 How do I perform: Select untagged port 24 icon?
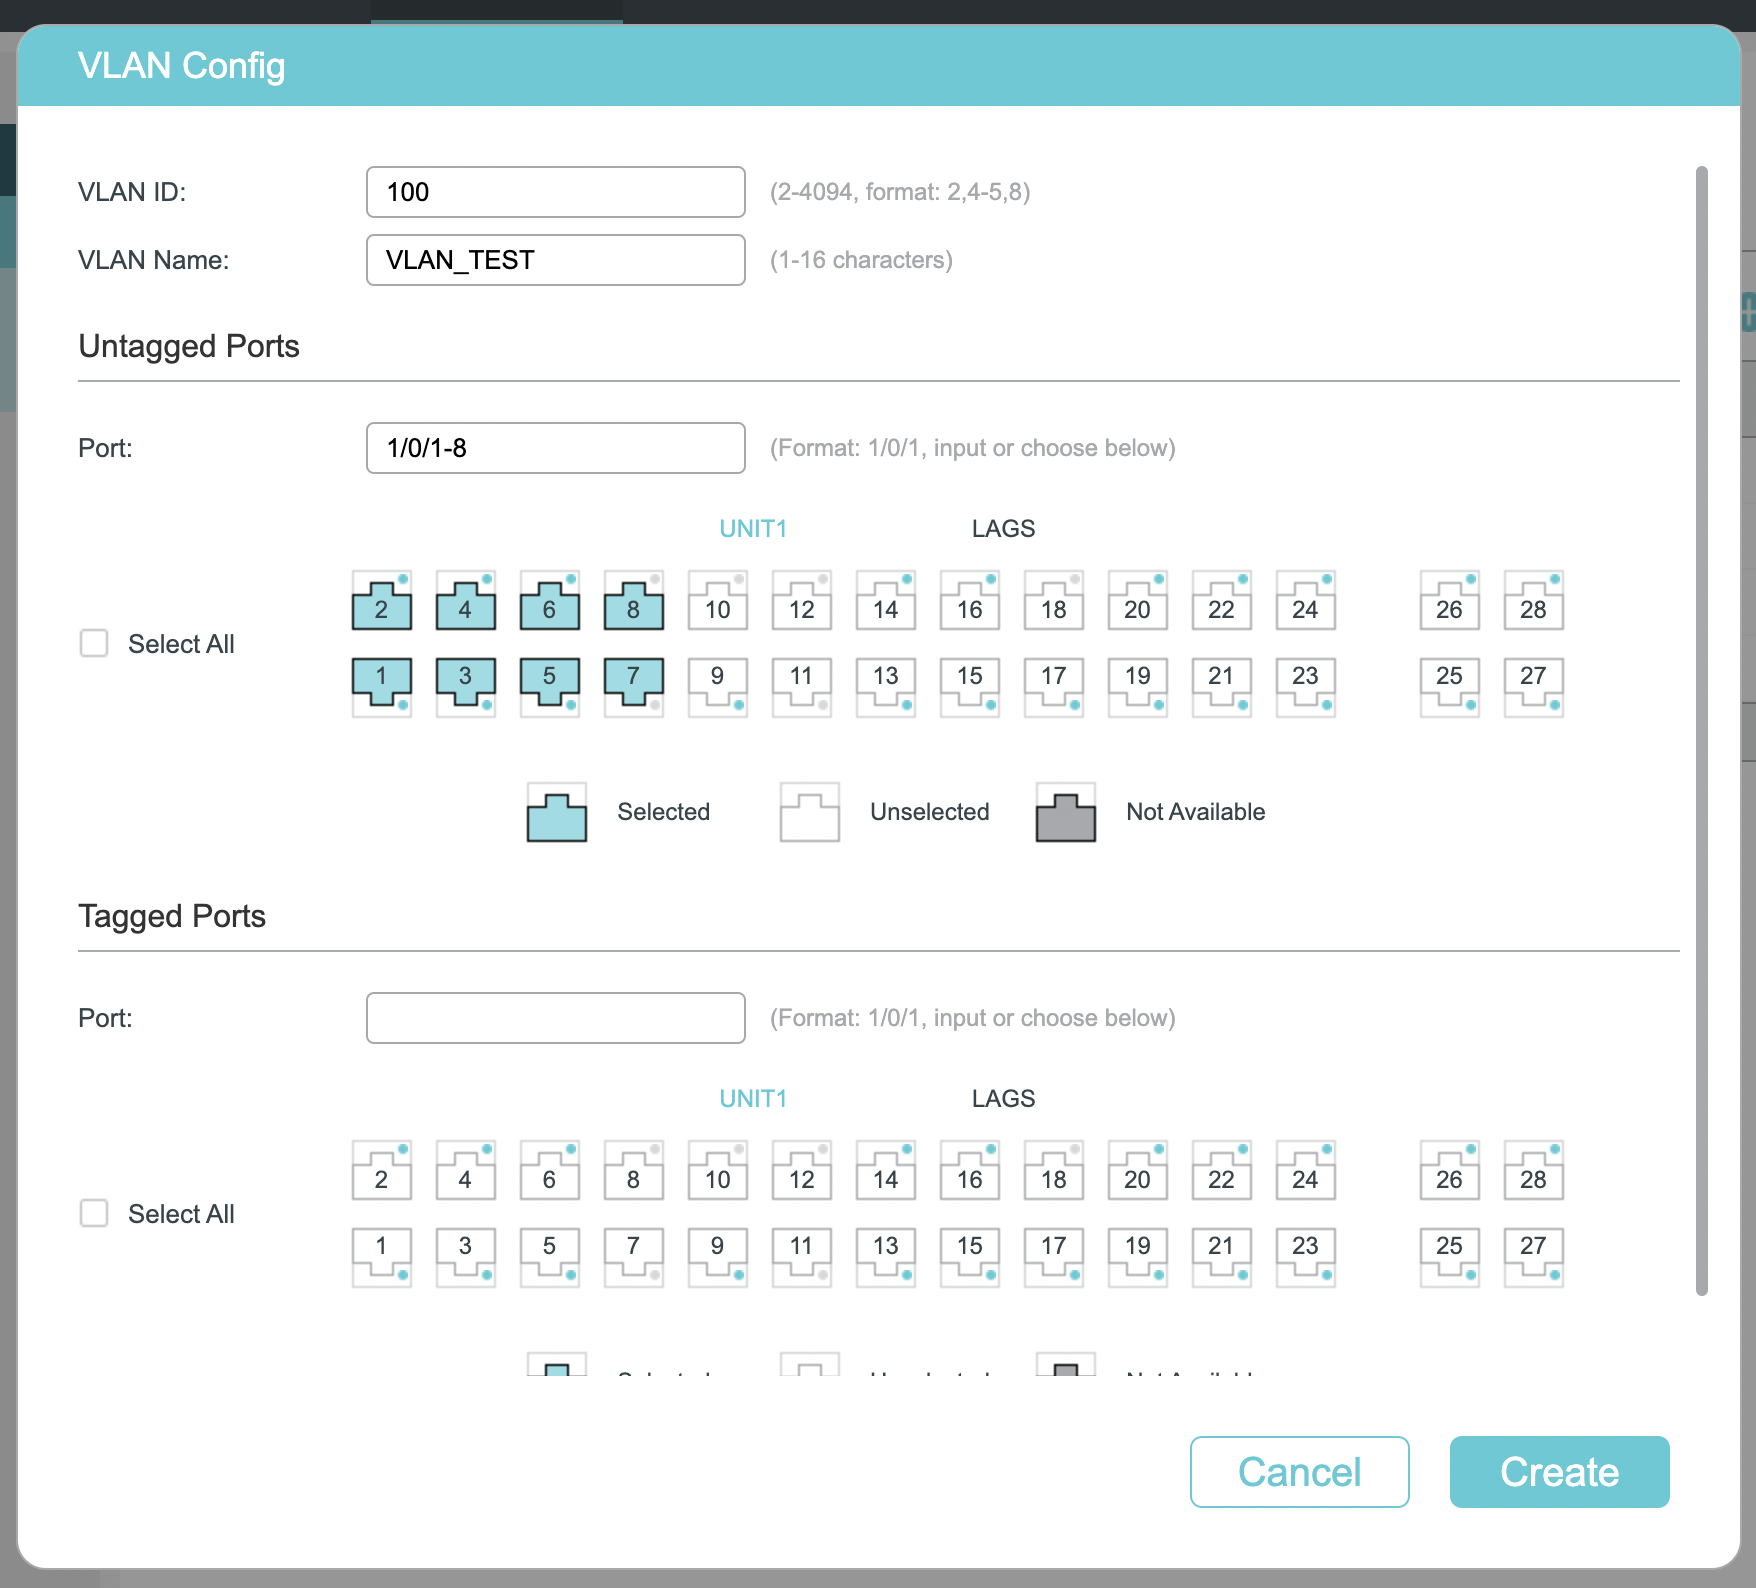(1306, 601)
